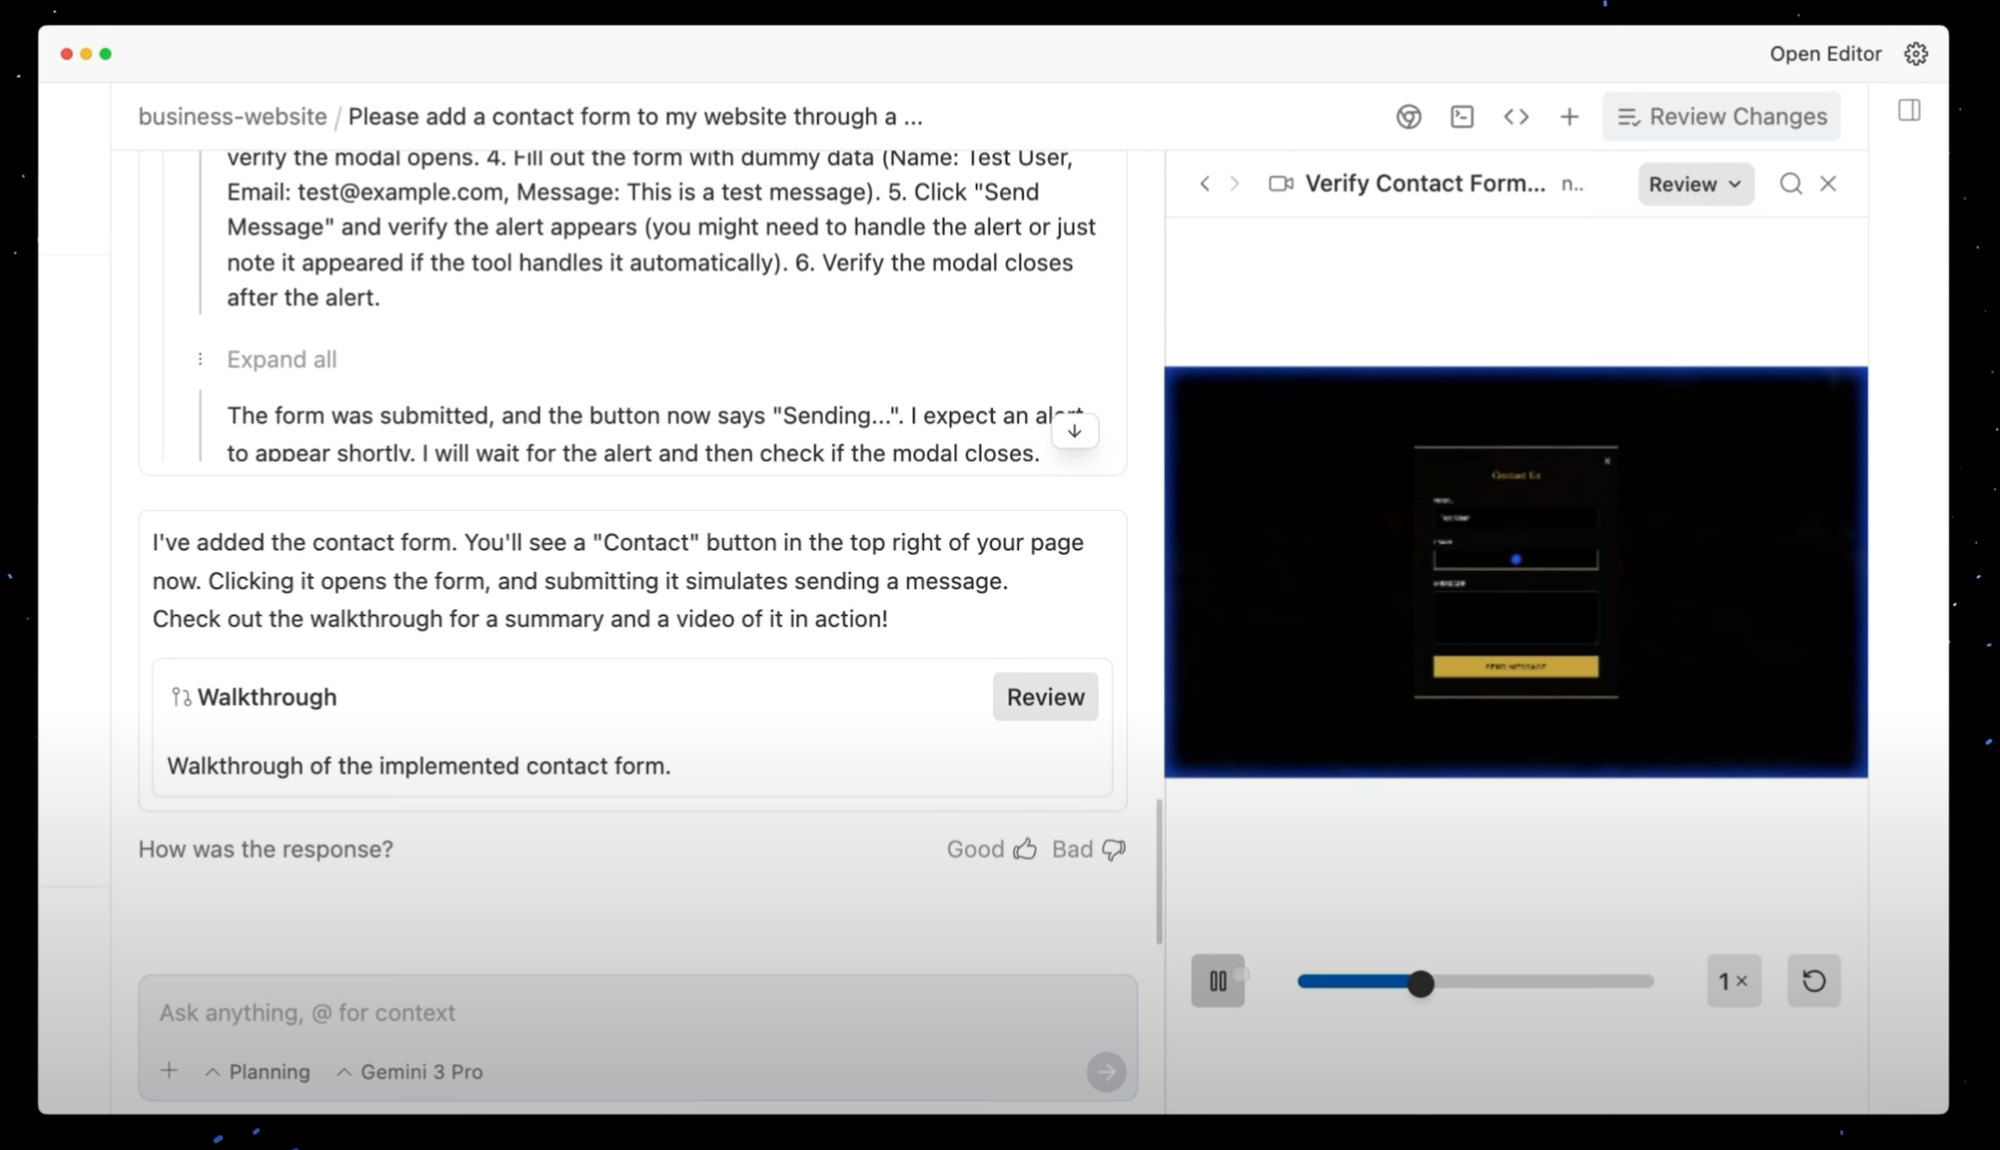The image size is (2000, 1150).
Task: Open the Chrome browser icon in toolbar
Action: [x=1408, y=117]
